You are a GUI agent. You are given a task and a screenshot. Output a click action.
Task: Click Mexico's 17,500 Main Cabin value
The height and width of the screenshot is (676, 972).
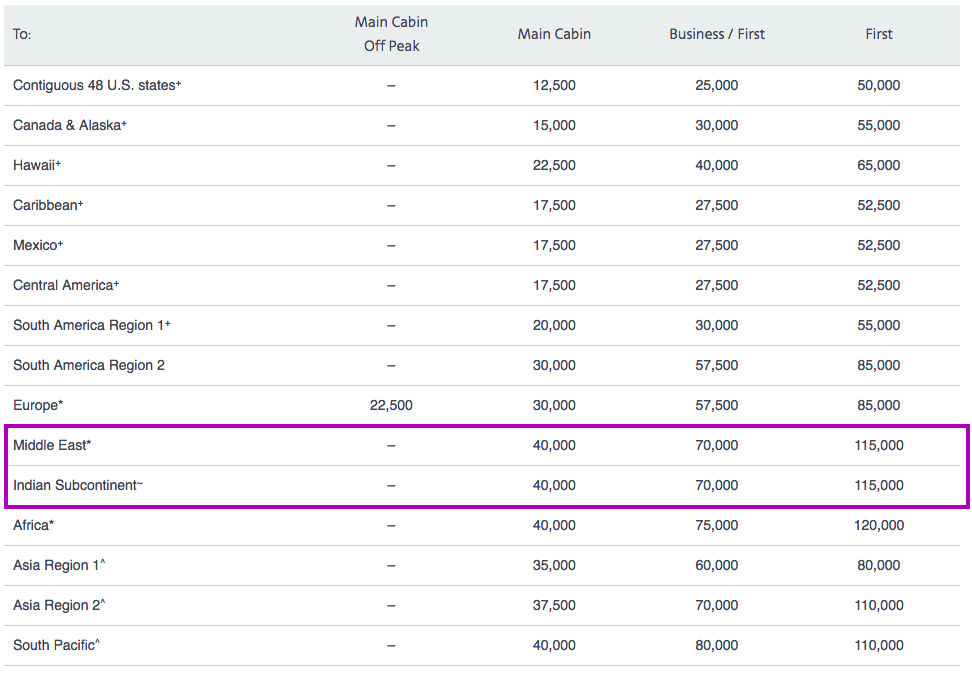[x=554, y=245]
